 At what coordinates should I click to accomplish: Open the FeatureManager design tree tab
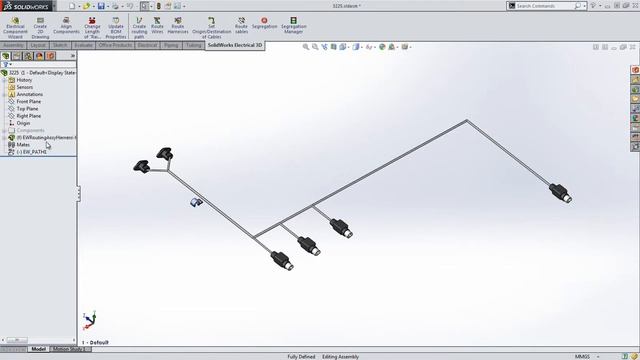pyautogui.click(x=6, y=56)
